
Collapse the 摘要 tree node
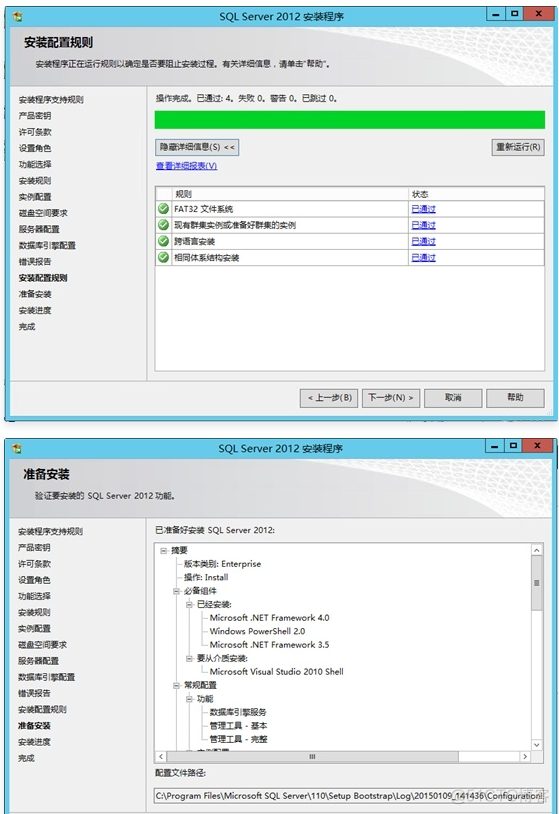[x=164, y=550]
